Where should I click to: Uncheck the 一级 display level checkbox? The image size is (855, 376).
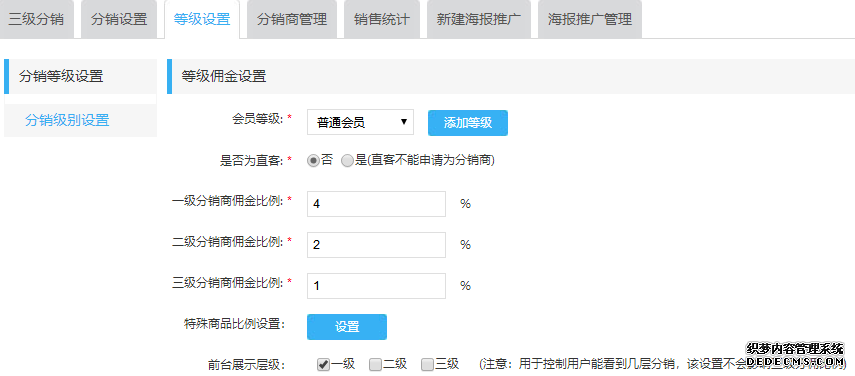323,365
